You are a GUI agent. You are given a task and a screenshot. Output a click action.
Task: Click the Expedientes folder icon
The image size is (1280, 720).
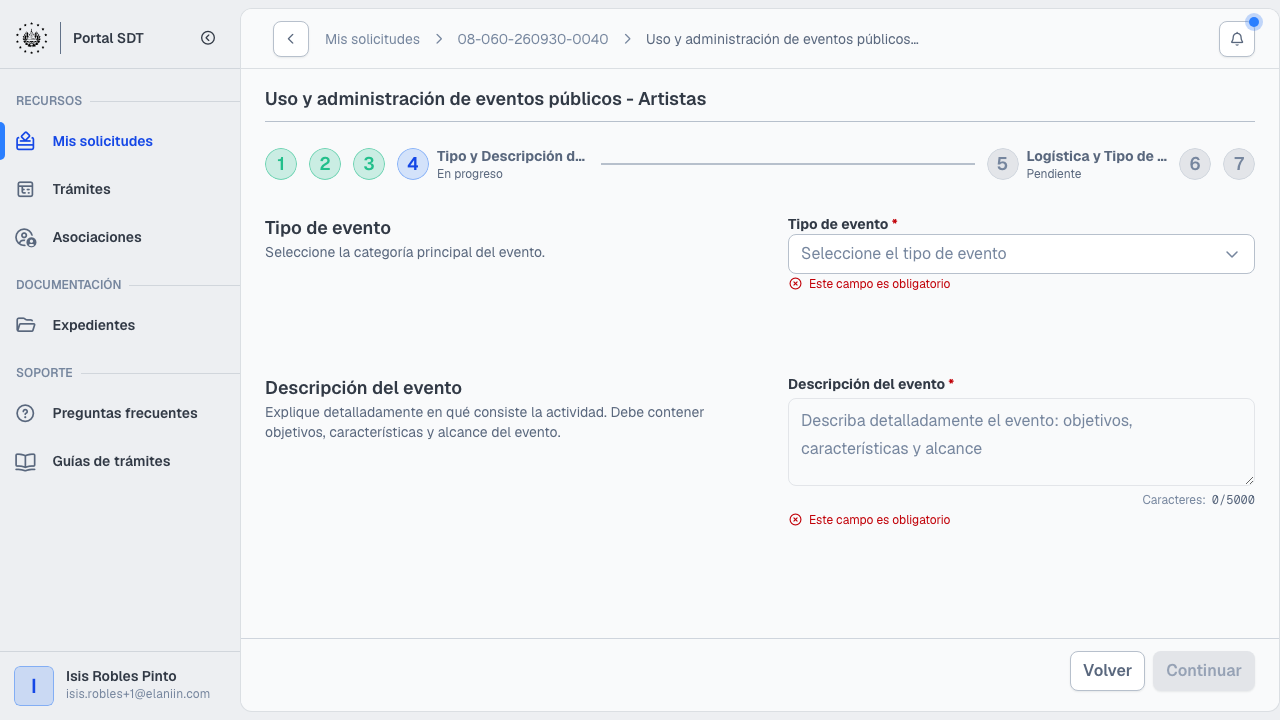coord(26,325)
